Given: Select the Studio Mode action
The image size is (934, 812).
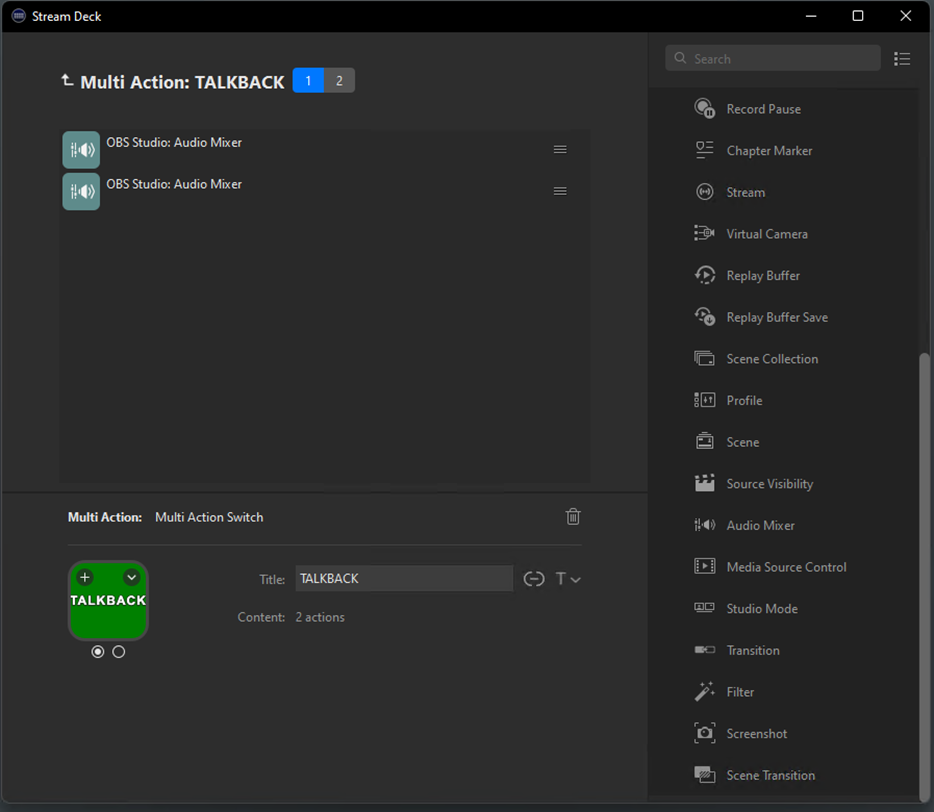Looking at the screenshot, I should (761, 609).
